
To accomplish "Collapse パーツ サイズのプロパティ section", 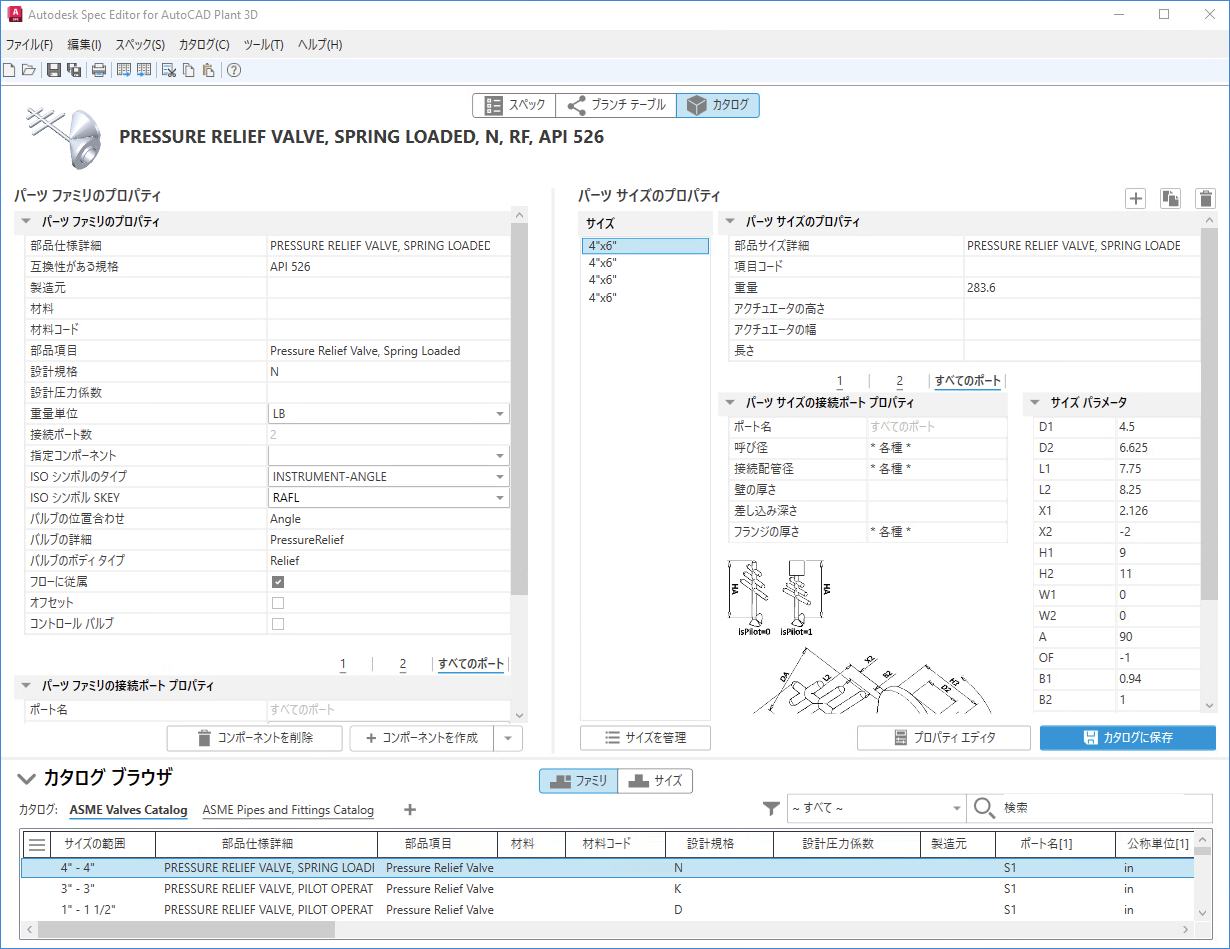I will [x=730, y=222].
